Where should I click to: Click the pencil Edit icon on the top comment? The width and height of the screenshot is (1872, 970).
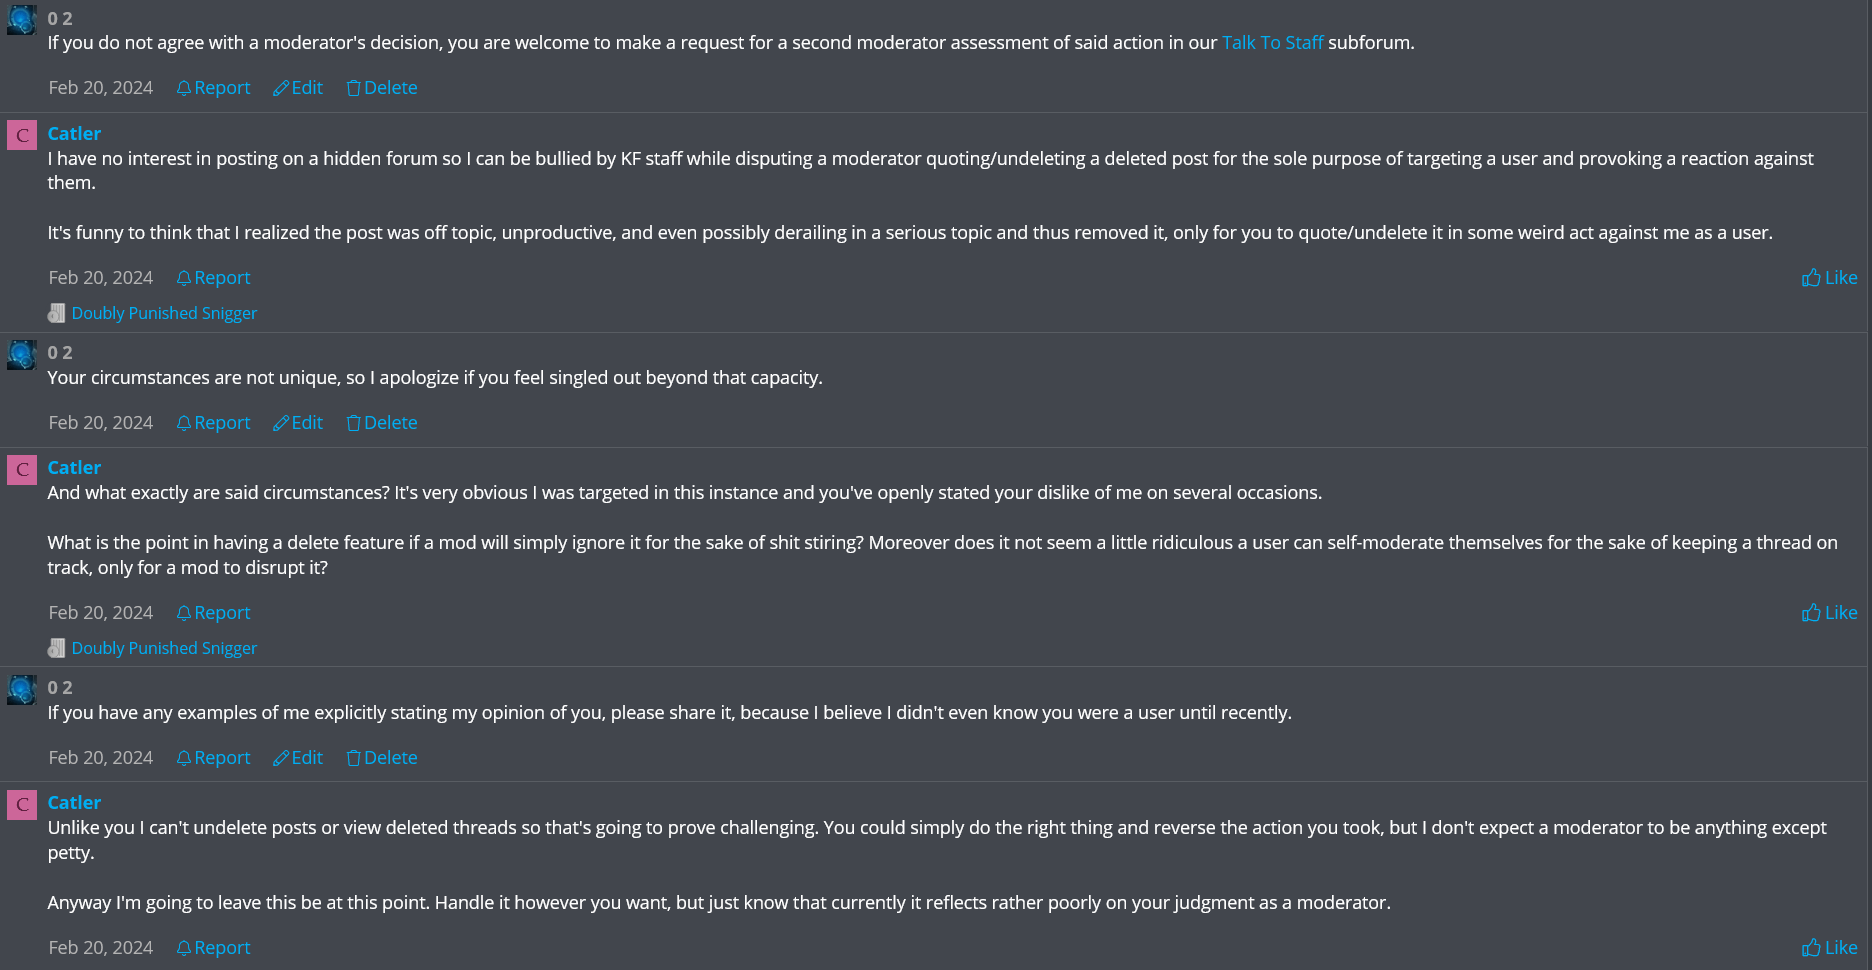coord(281,88)
